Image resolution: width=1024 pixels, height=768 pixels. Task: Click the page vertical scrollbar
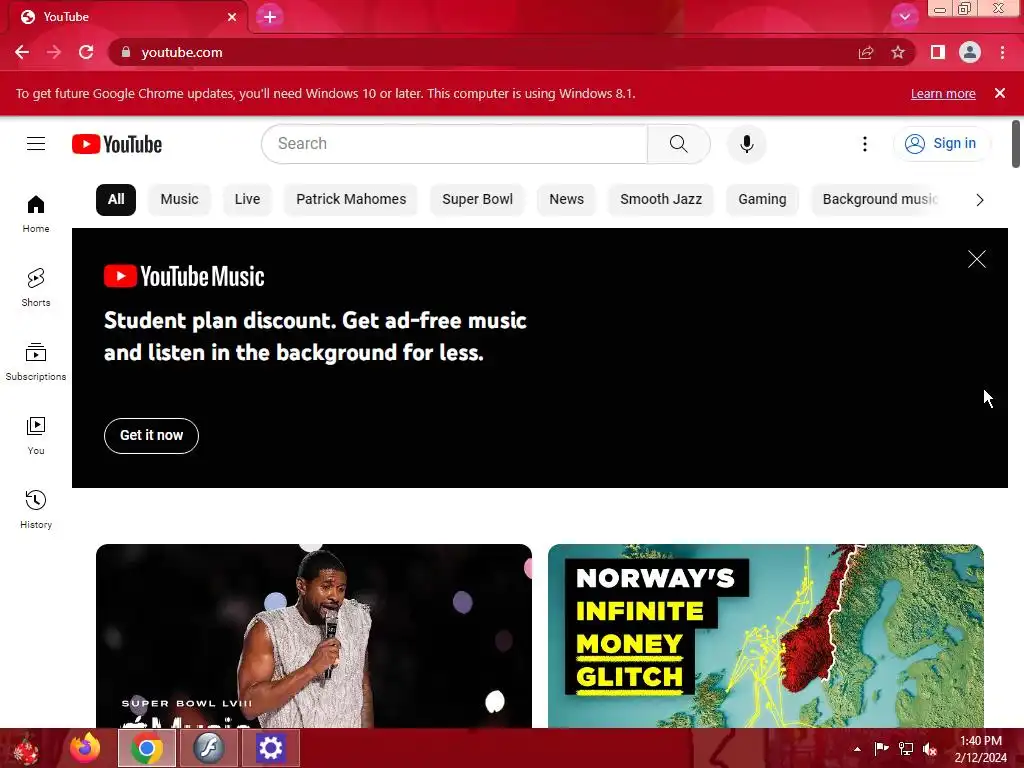click(x=1016, y=144)
